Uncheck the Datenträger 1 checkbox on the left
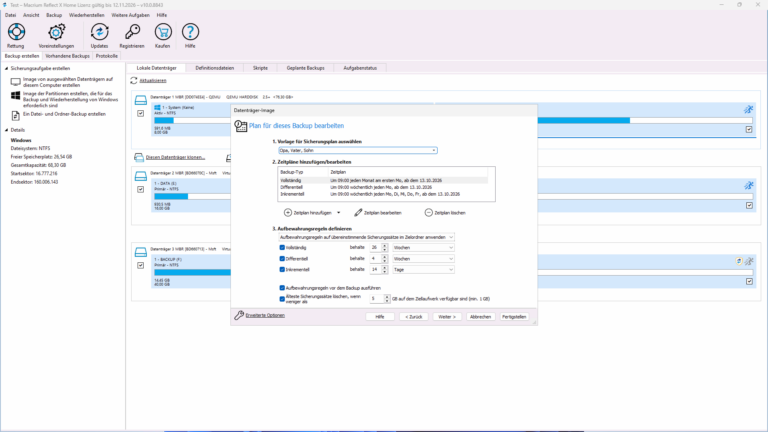Screen dimensions: 768x432 click(x=141, y=113)
